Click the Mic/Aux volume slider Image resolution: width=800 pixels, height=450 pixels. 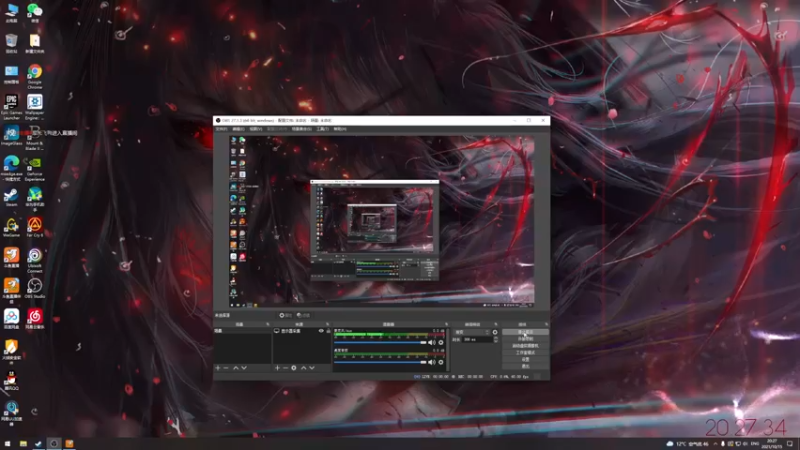pos(380,342)
